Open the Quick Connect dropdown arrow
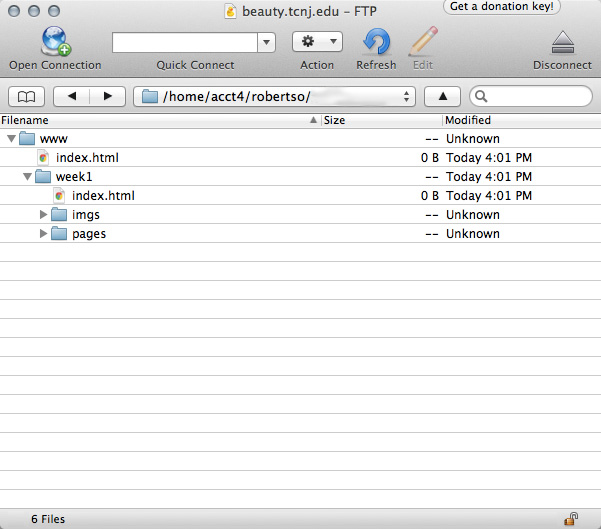601x529 pixels. pos(267,42)
